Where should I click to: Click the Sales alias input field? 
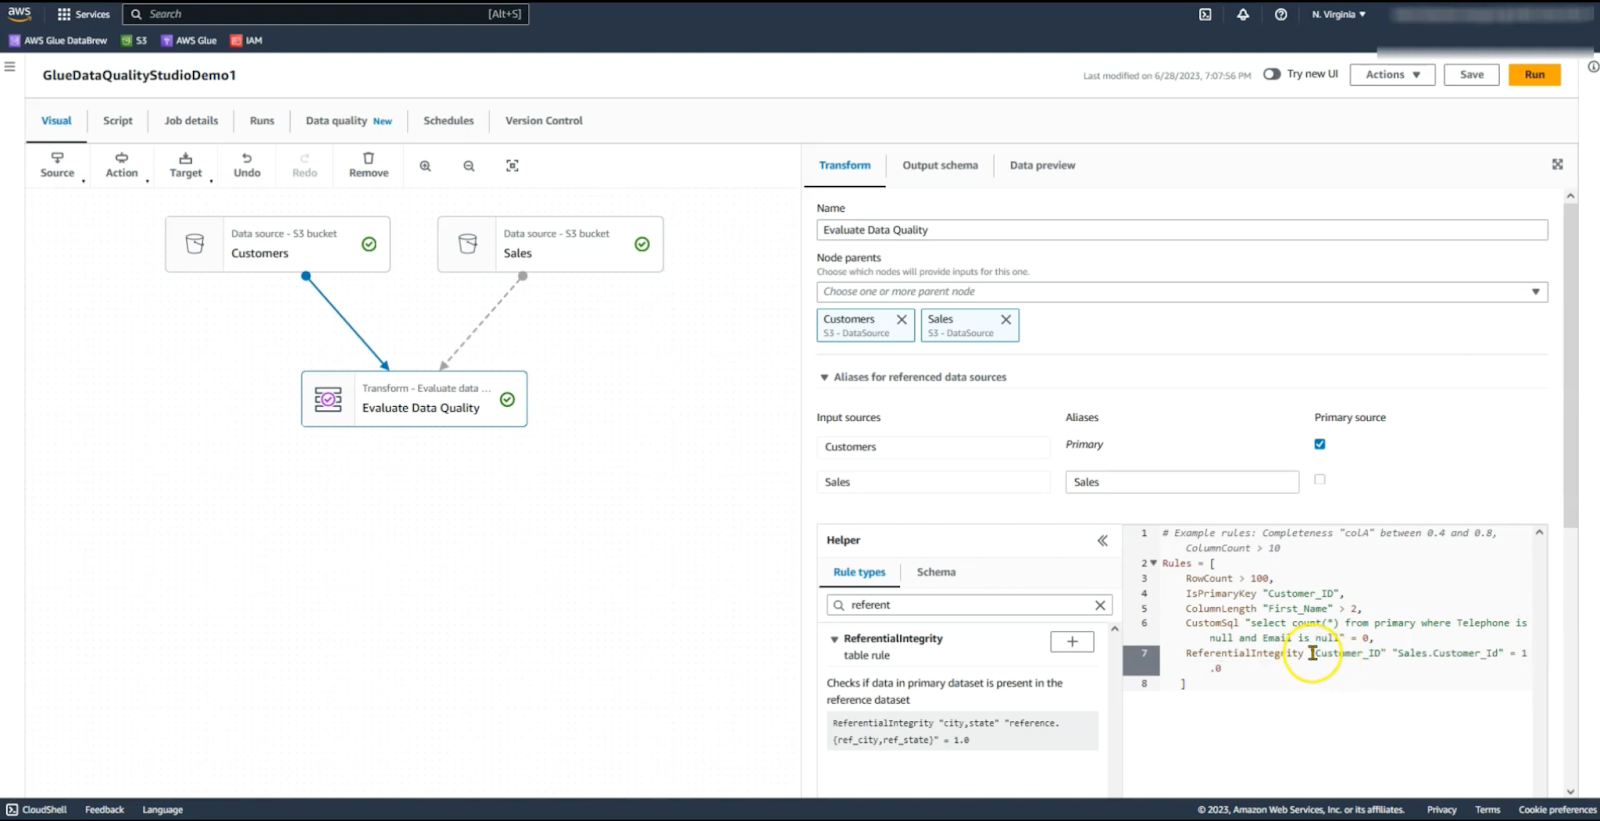[1182, 482]
